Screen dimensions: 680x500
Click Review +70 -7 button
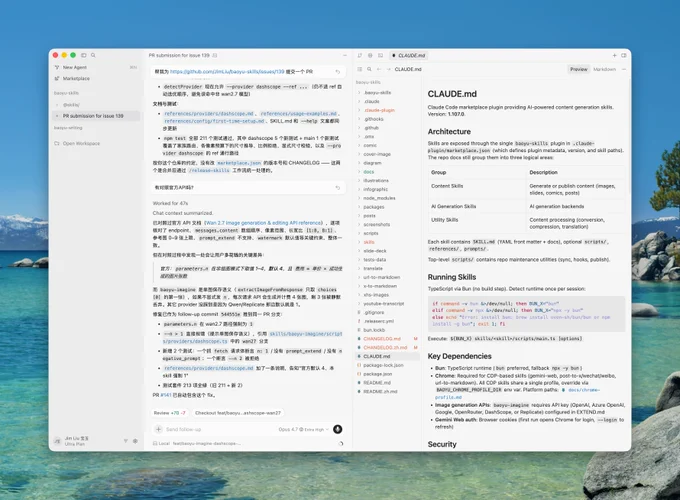coord(170,413)
